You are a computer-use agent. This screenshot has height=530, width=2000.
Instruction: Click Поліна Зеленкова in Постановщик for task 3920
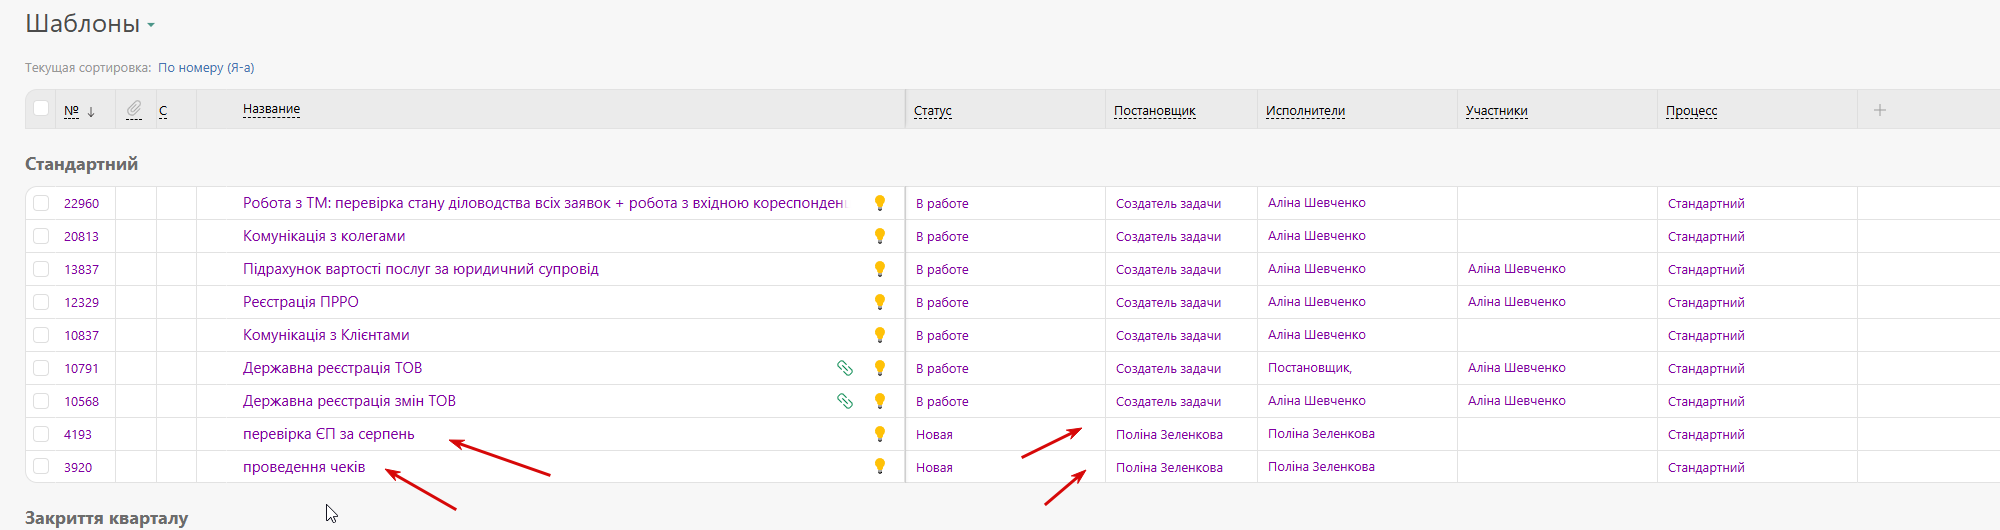point(1169,467)
